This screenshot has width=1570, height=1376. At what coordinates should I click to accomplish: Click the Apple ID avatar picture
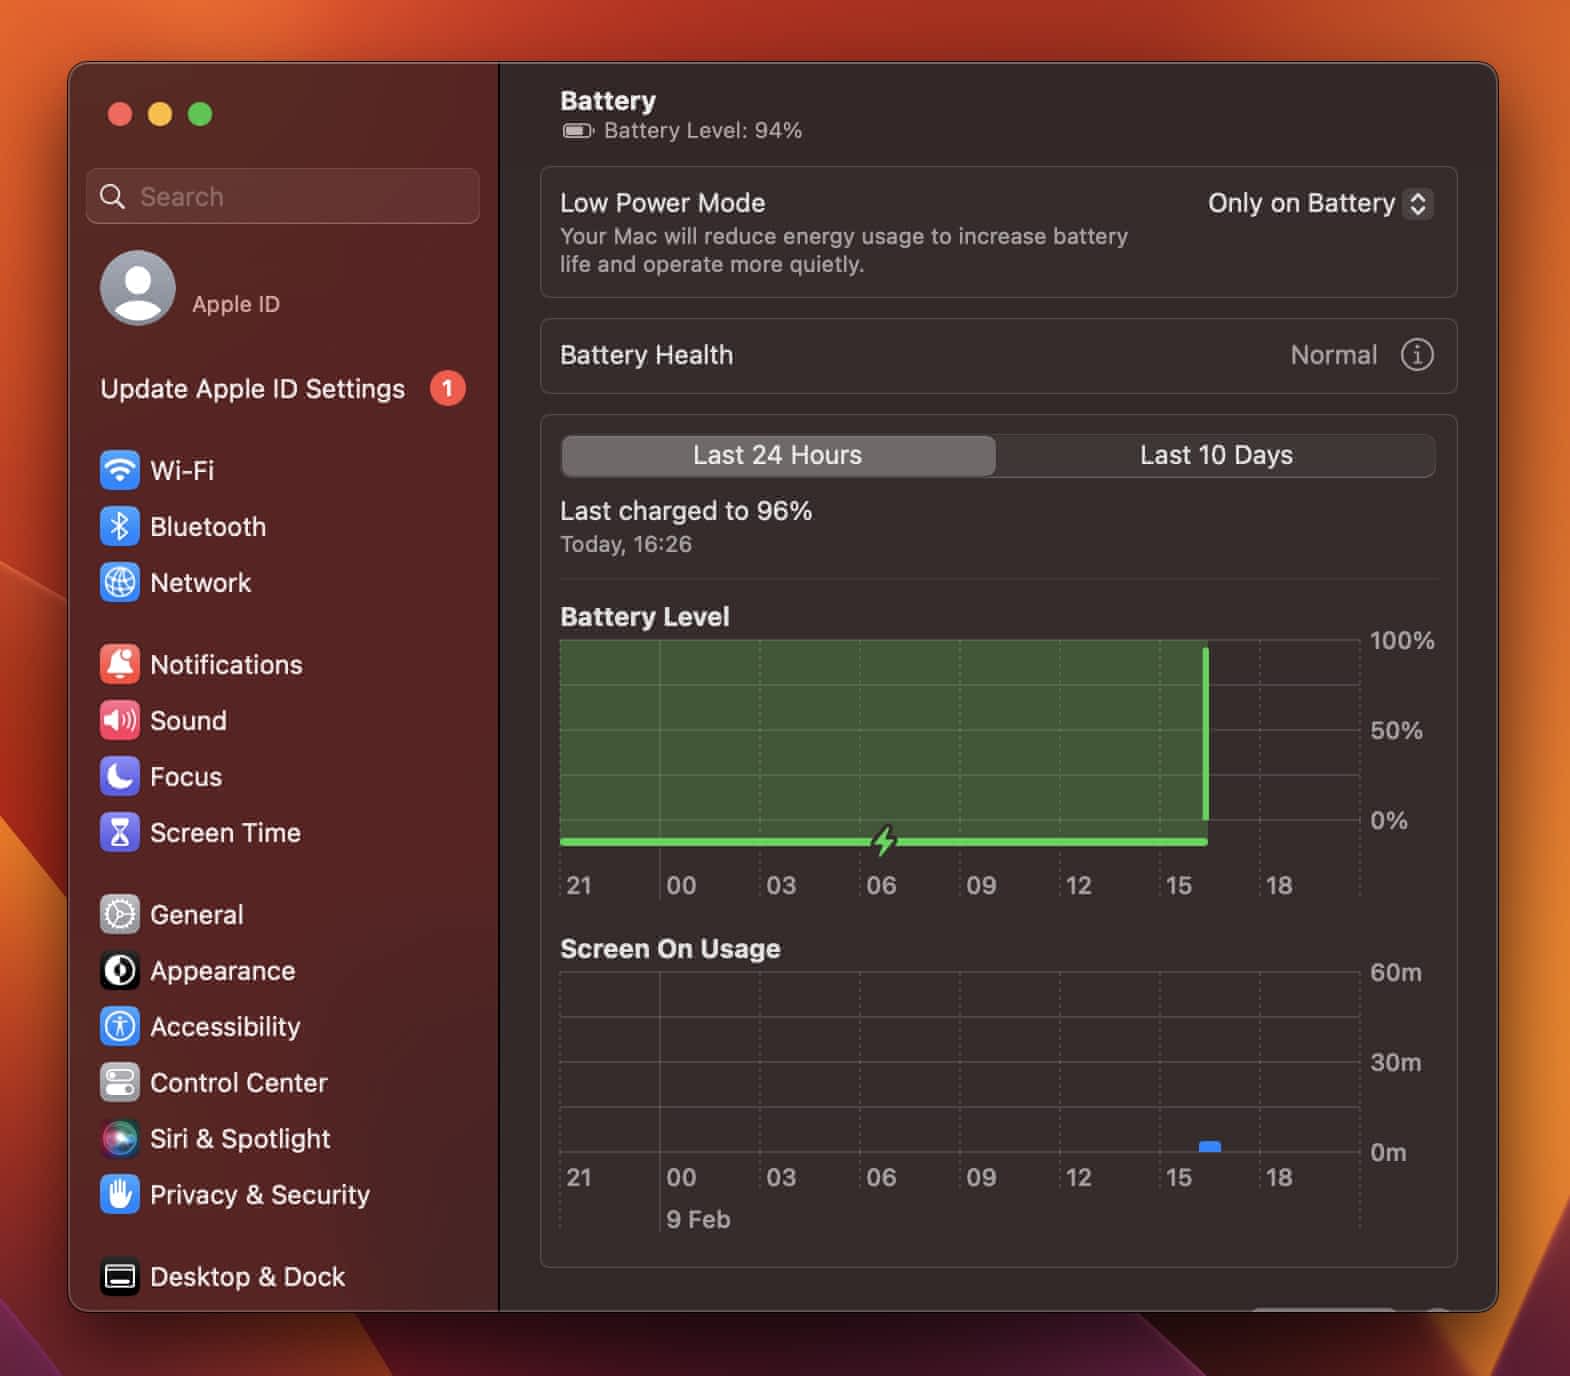[x=138, y=288]
